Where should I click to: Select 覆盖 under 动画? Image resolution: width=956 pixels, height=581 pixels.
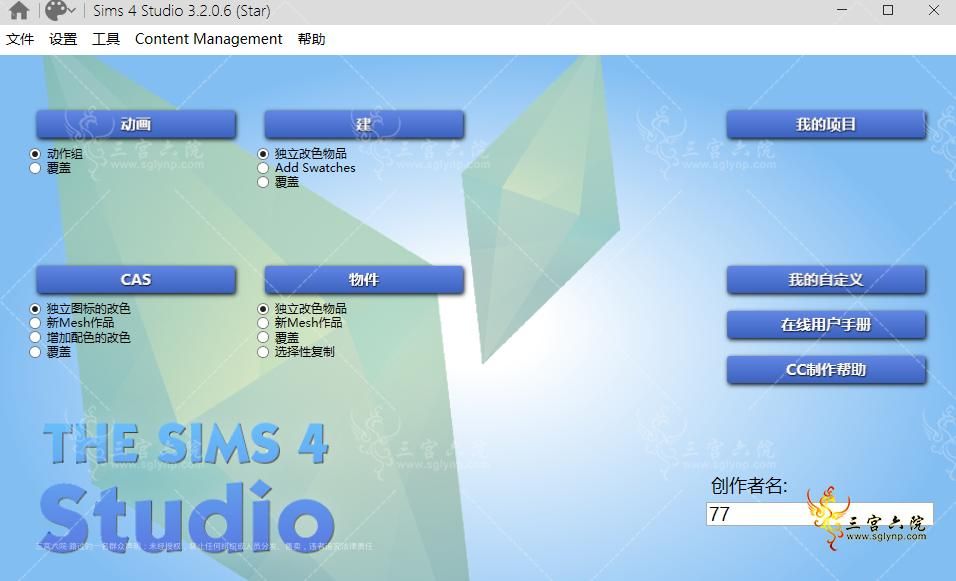click(x=35, y=168)
